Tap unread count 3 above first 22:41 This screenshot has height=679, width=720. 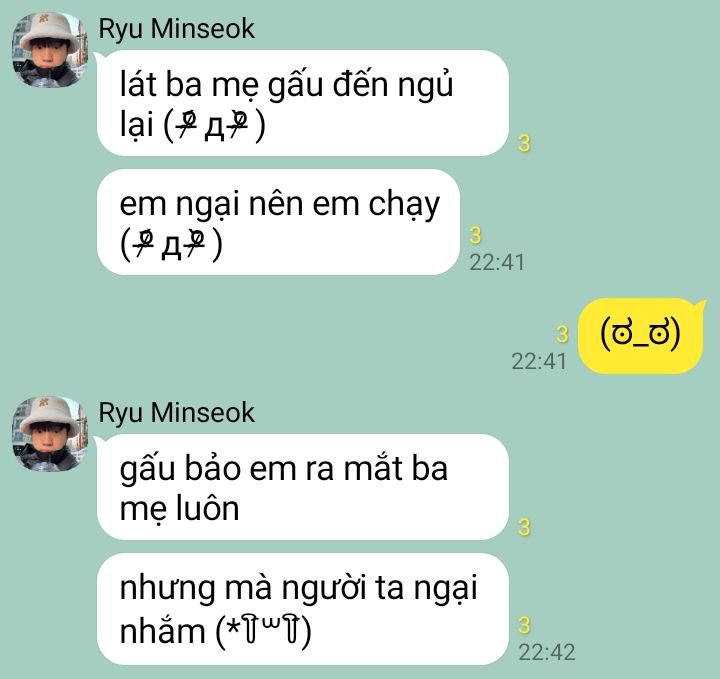(475, 235)
